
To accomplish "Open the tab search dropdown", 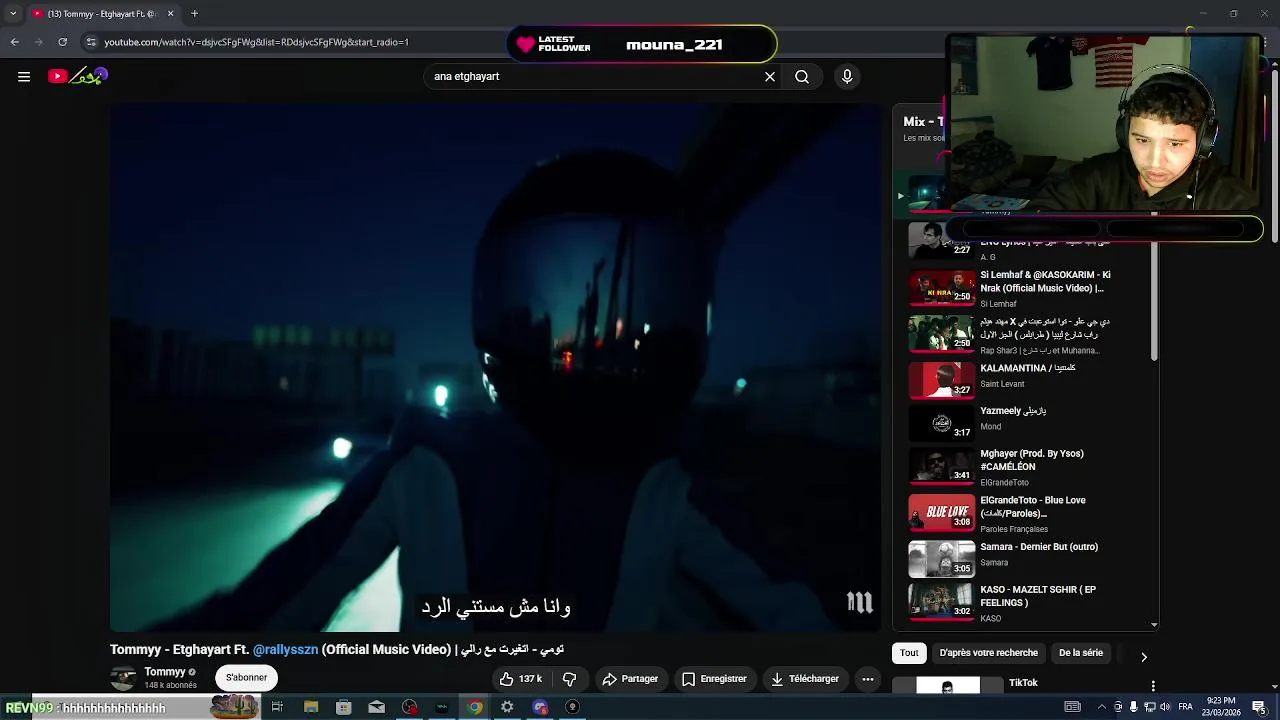I will pyautogui.click(x=13, y=13).
